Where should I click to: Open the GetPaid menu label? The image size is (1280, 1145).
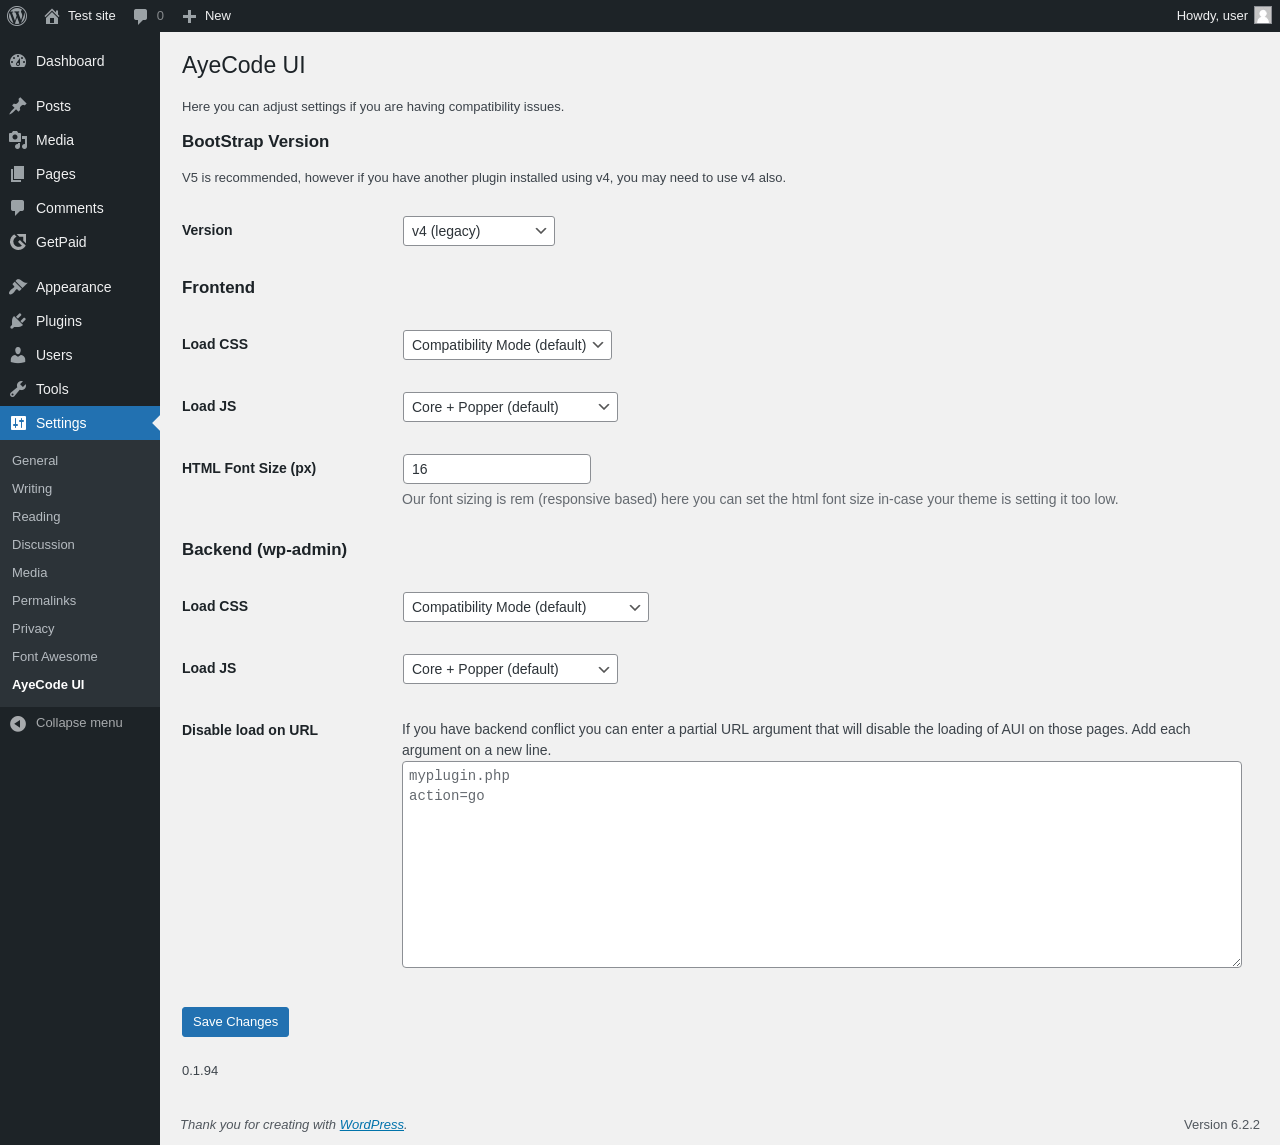tap(61, 242)
